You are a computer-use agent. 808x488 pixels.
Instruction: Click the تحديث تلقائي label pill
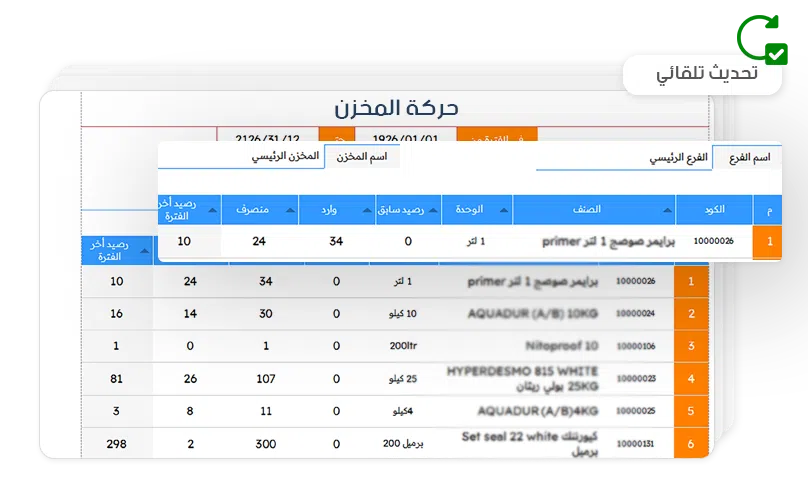(702, 75)
